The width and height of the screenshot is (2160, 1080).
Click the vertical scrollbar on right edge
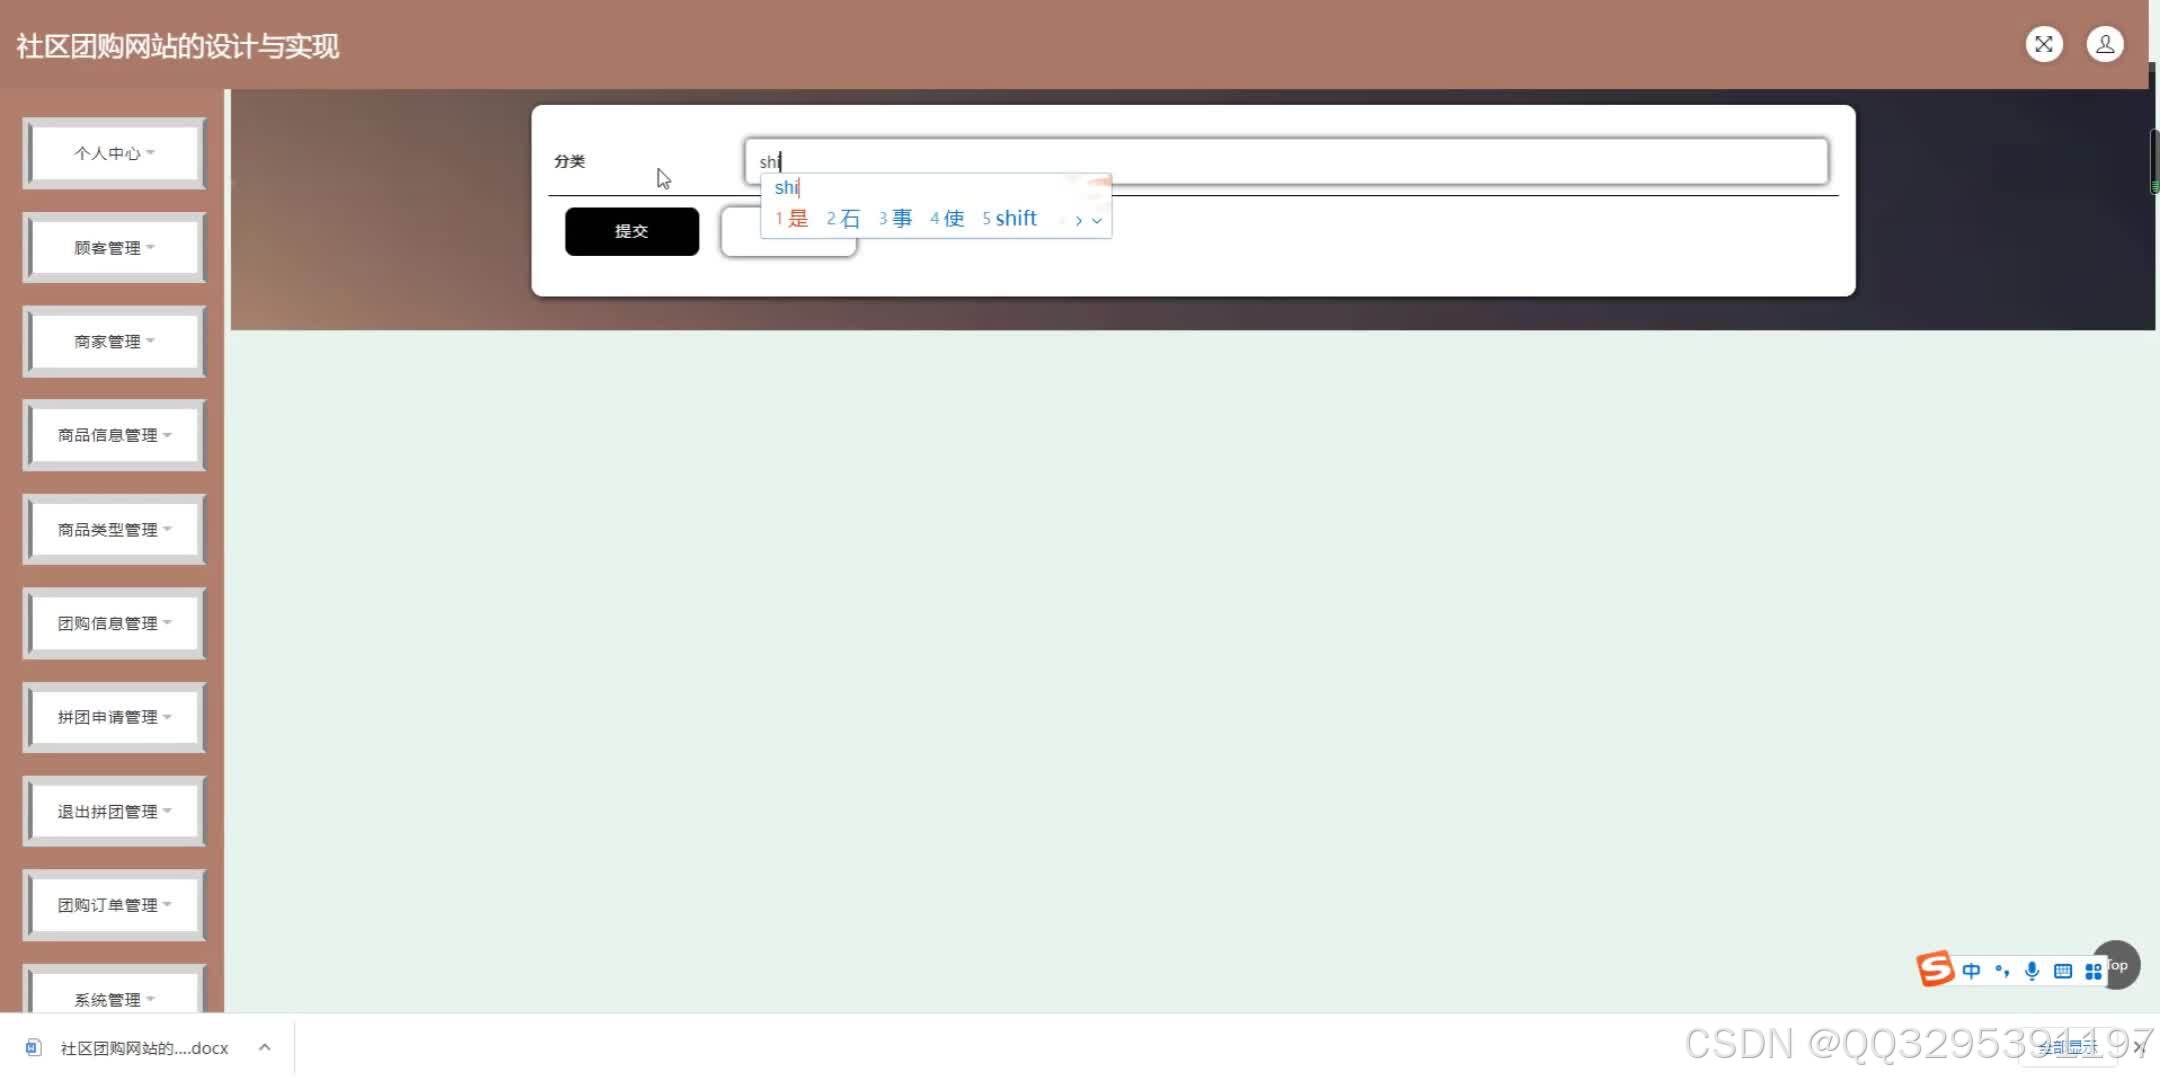pos(2154,160)
